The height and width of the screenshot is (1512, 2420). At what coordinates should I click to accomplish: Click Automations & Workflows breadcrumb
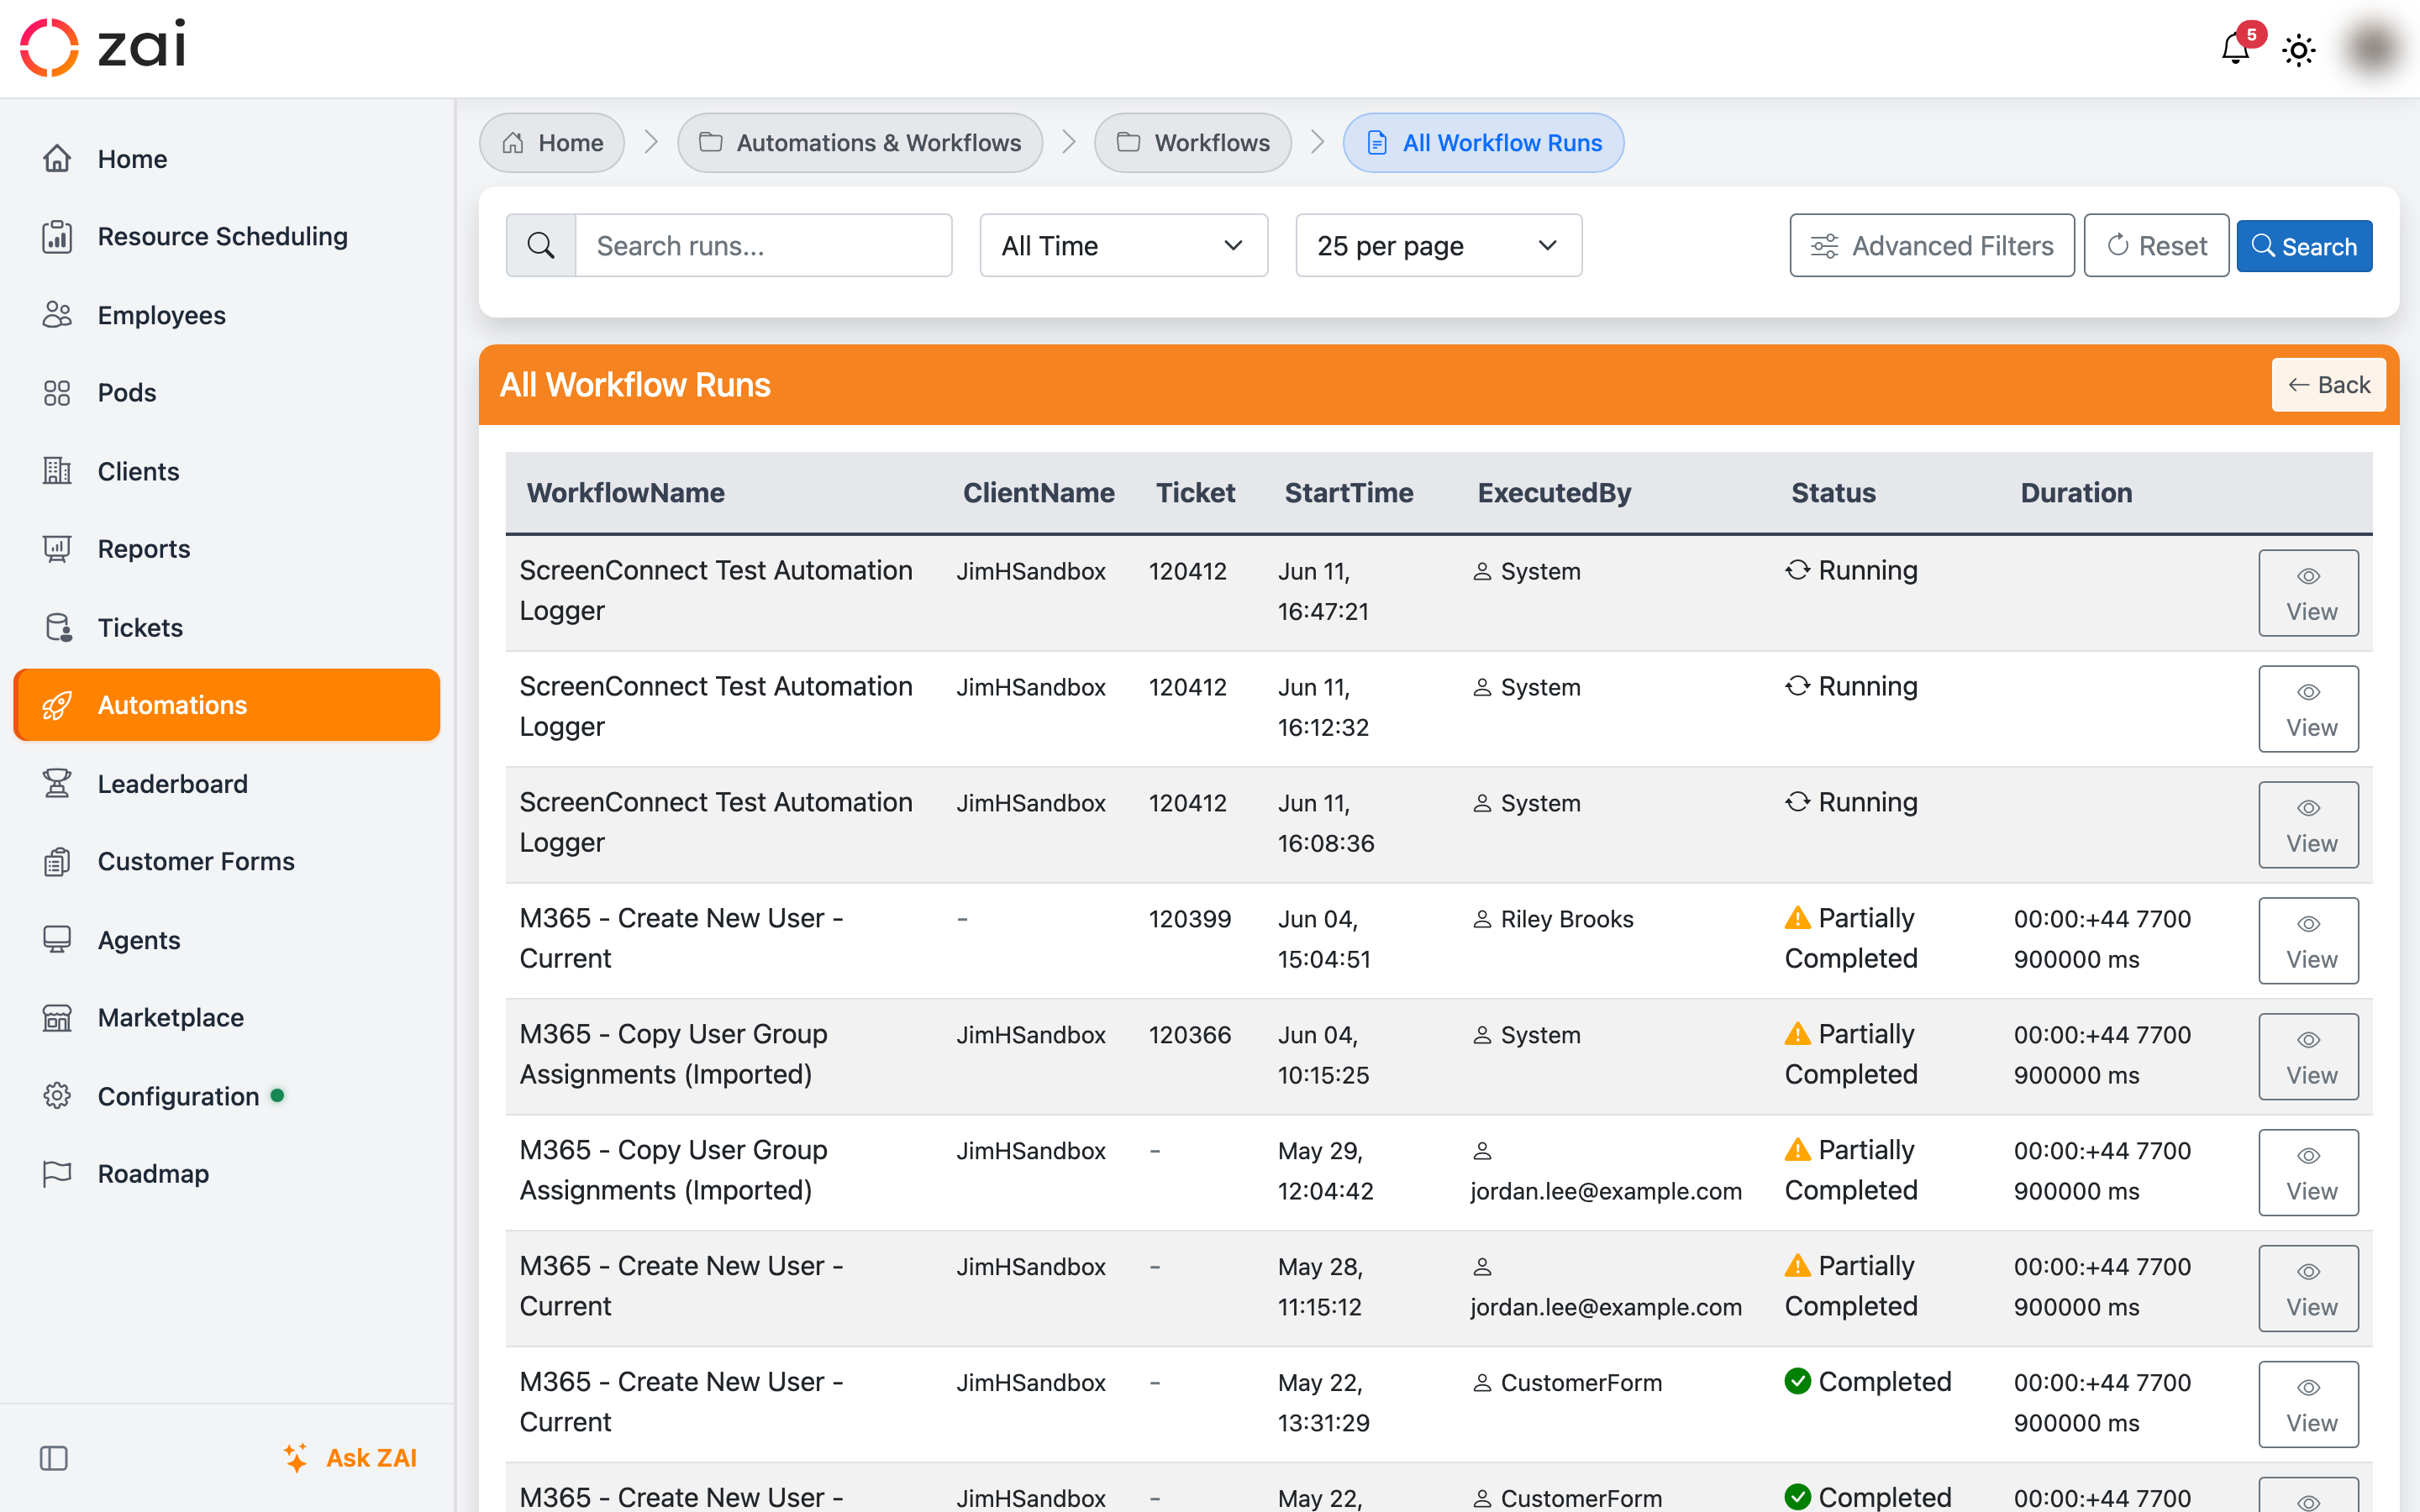[860, 143]
